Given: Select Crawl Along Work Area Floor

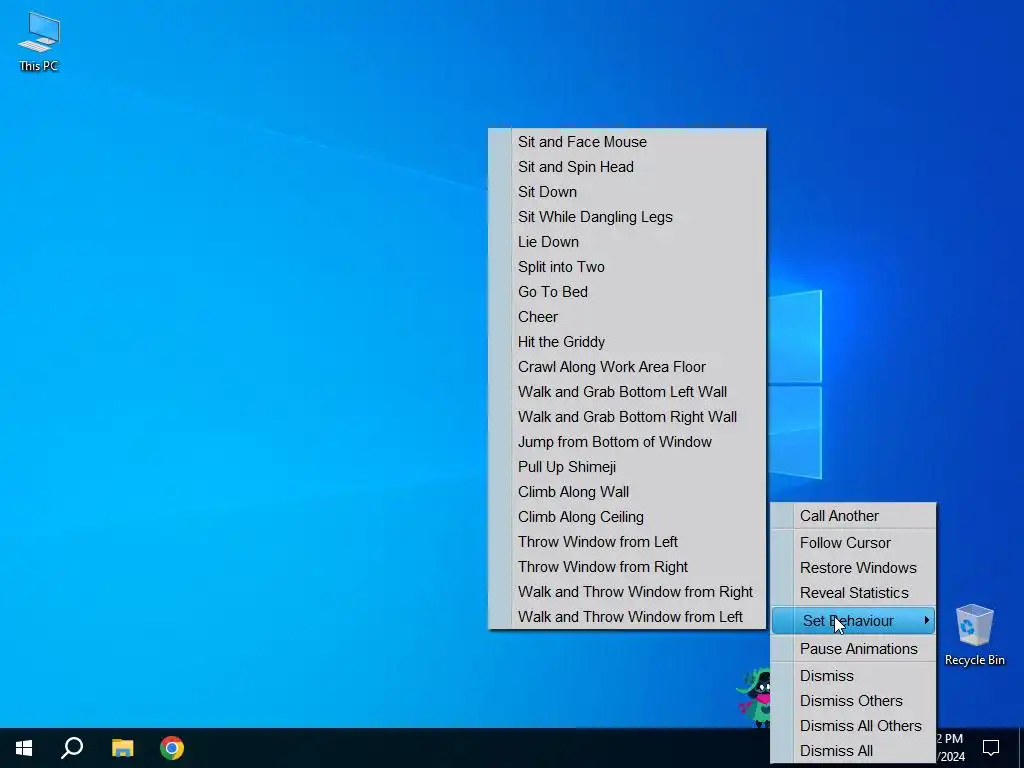Looking at the screenshot, I should 627,367.
